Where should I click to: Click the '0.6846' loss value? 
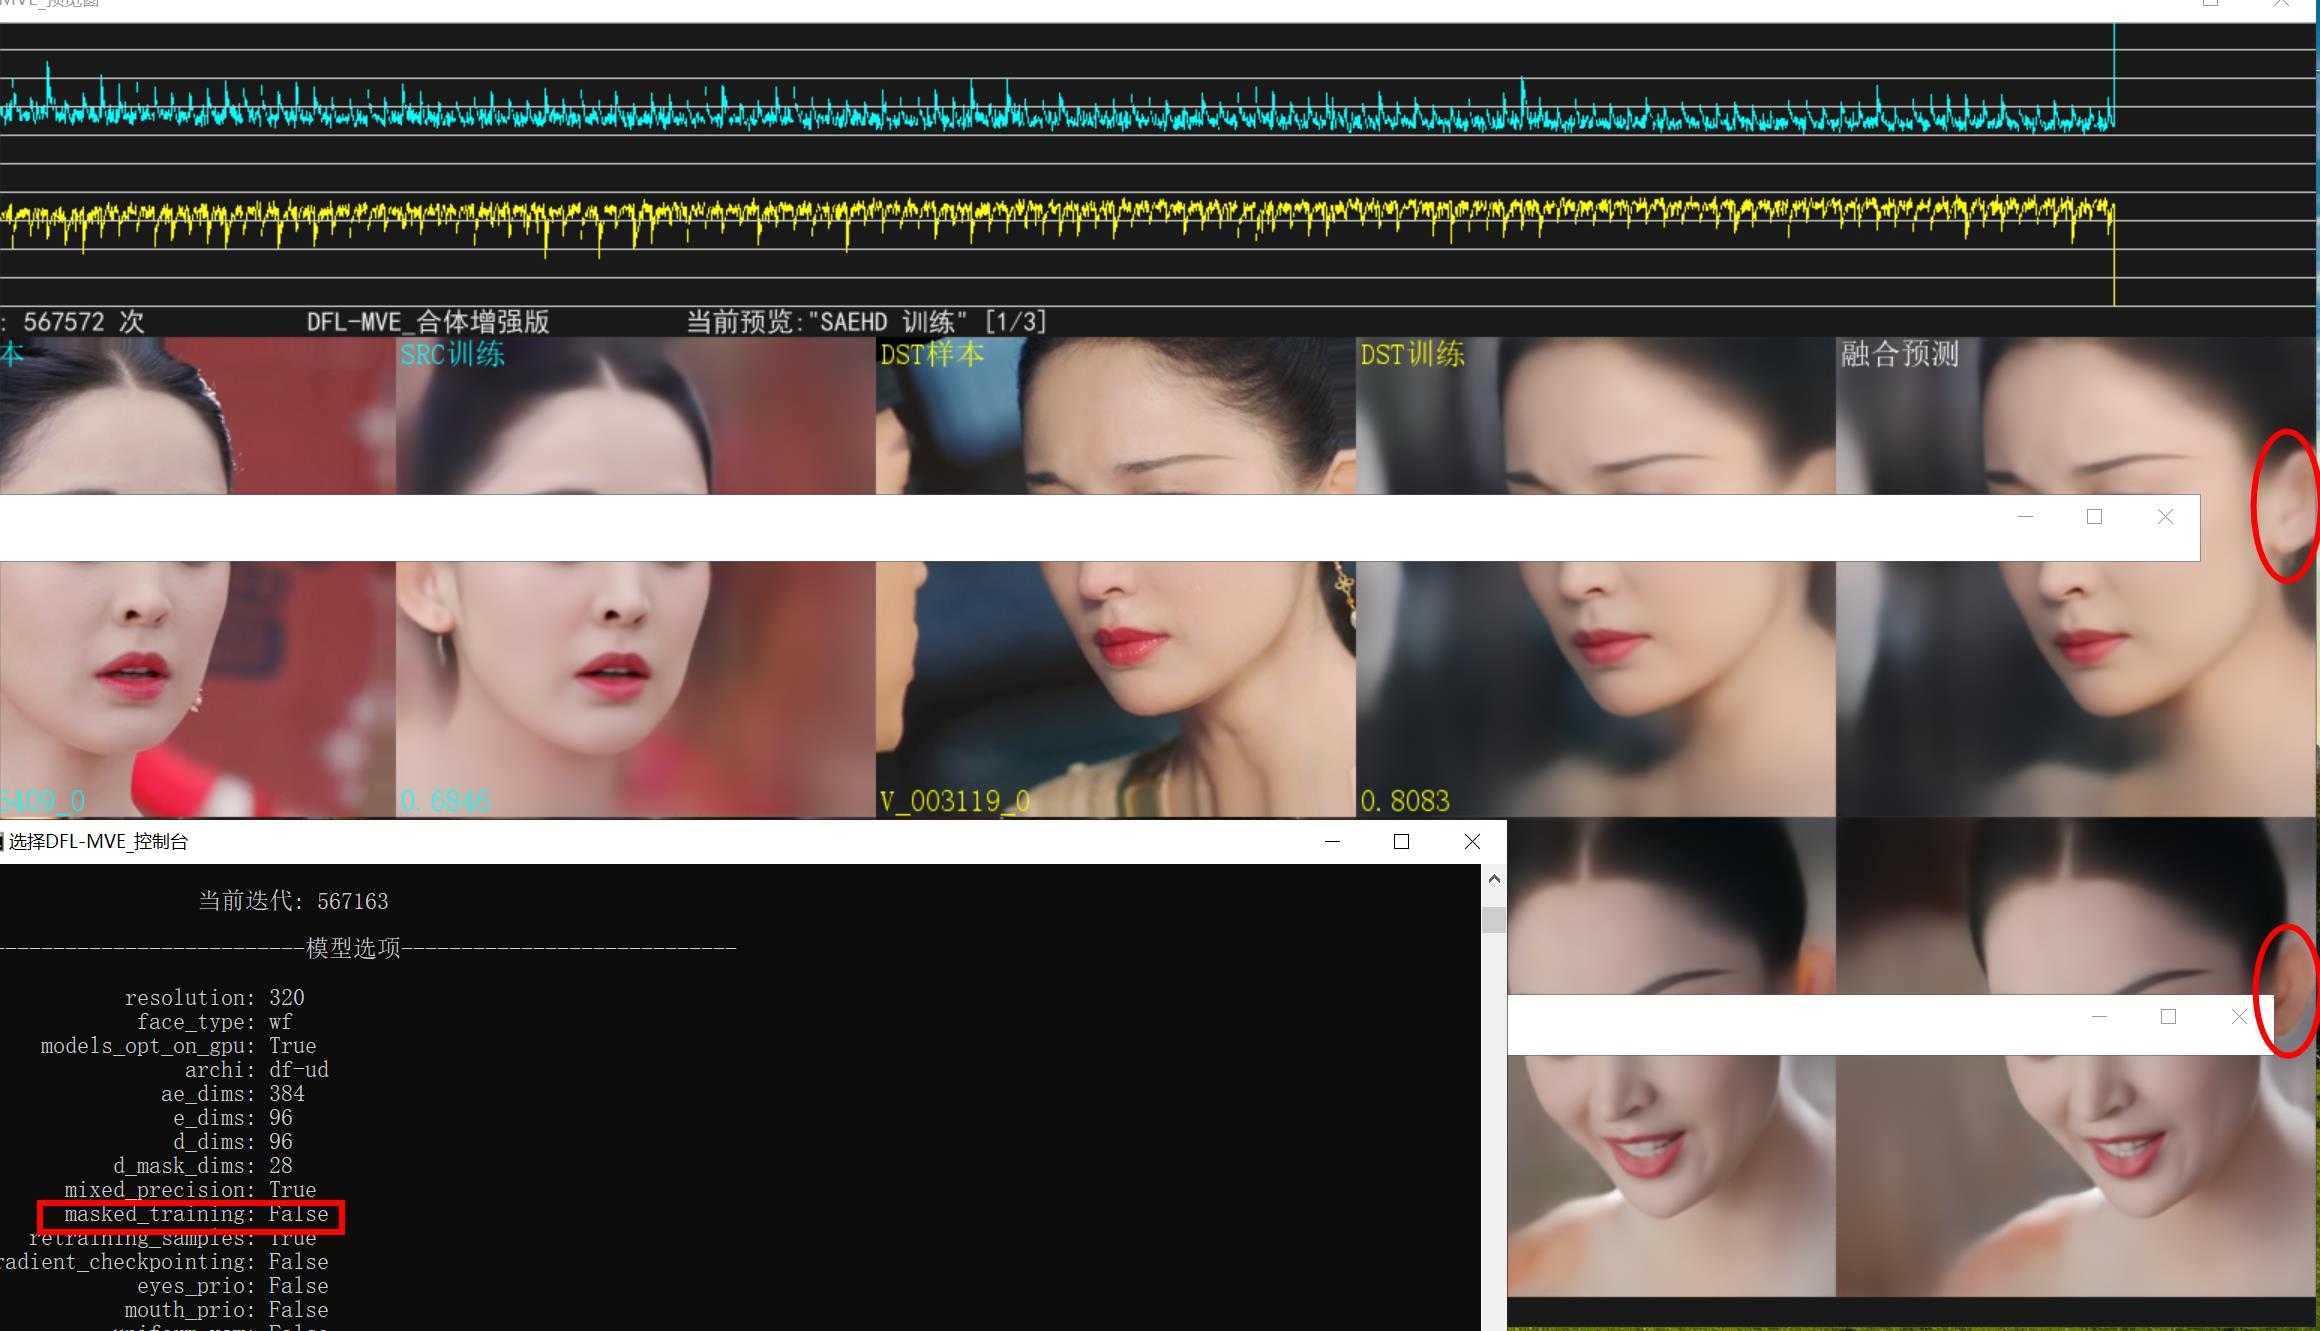coord(445,801)
